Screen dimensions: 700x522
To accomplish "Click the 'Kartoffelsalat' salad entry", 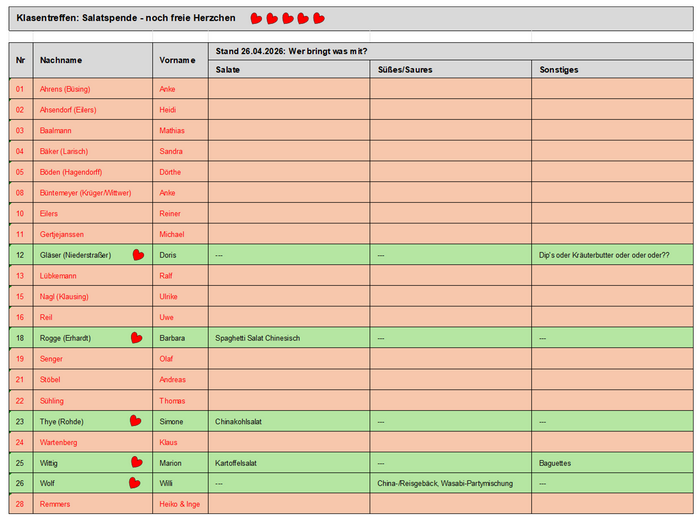I will [x=236, y=463].
